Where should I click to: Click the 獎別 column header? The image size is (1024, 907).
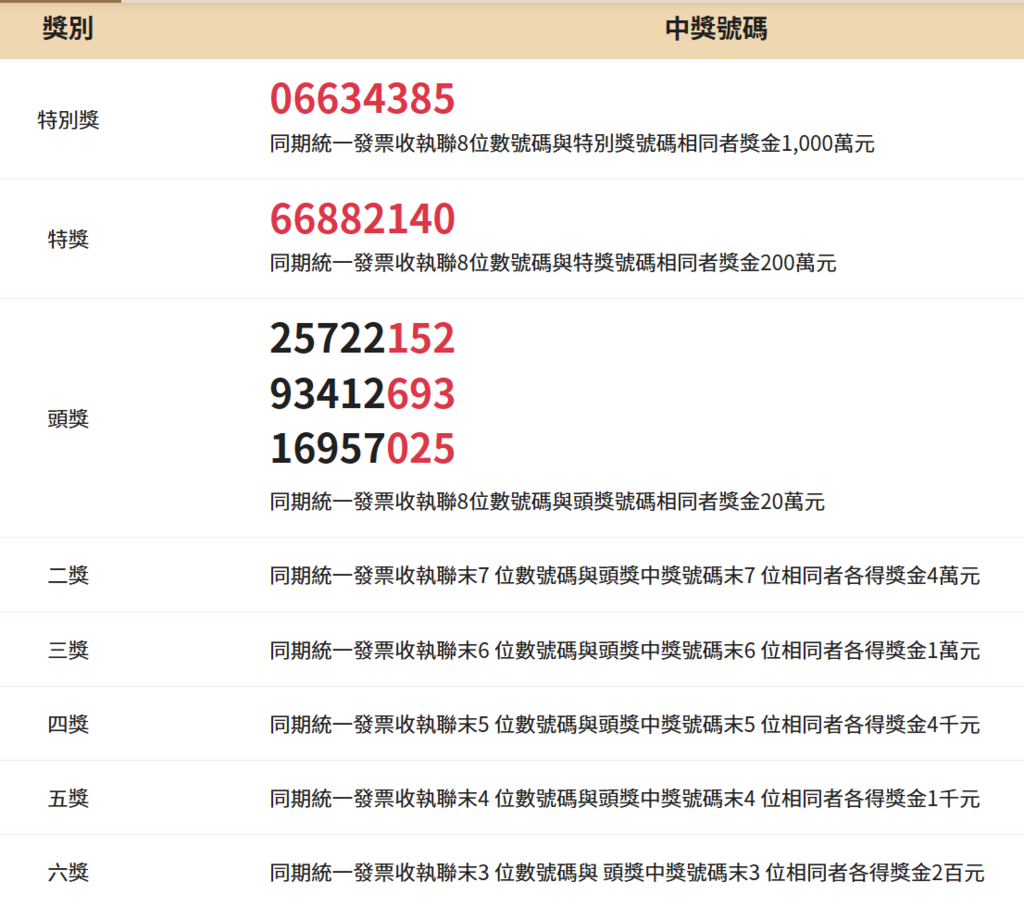[x=68, y=29]
